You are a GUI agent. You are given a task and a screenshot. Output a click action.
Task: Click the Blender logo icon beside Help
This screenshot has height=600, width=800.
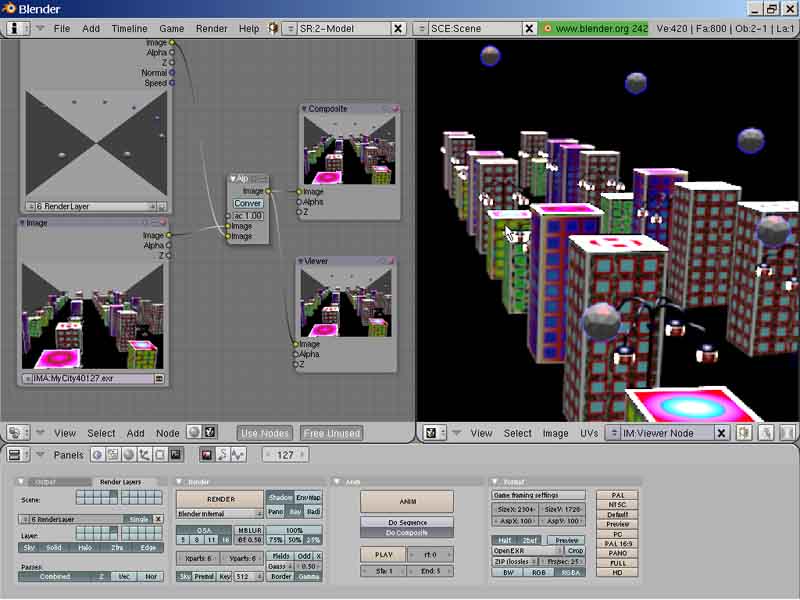pyautogui.click(x=273, y=28)
